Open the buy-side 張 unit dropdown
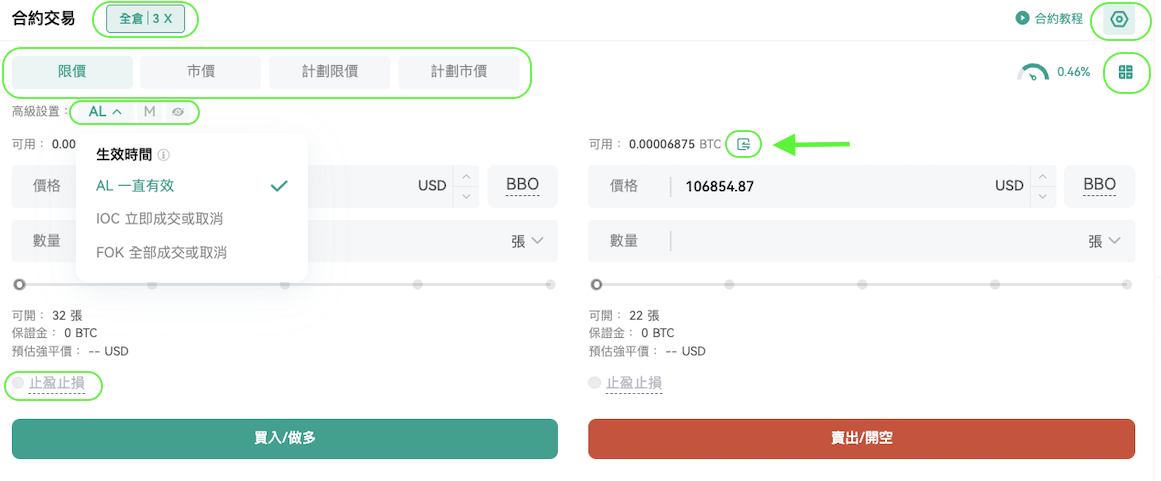This screenshot has width=1161, height=481. [x=528, y=241]
